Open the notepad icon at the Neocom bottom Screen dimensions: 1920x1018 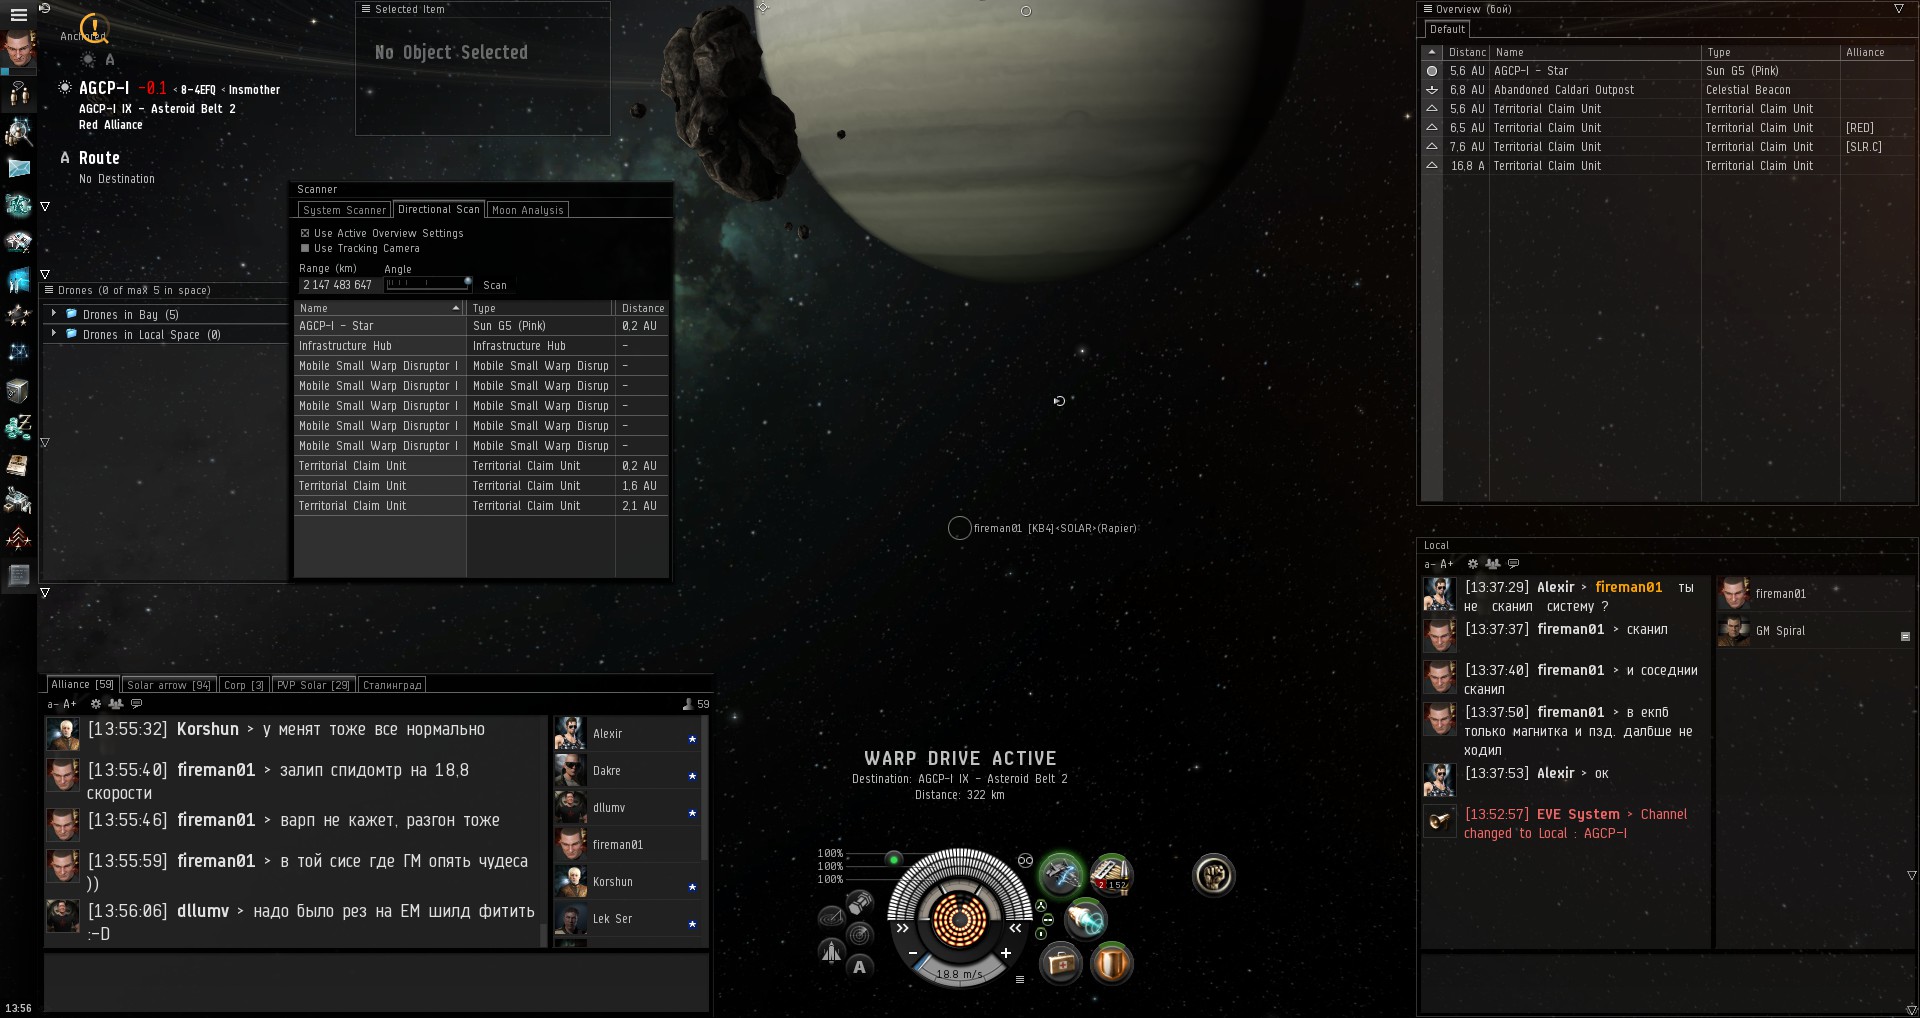tap(18, 575)
